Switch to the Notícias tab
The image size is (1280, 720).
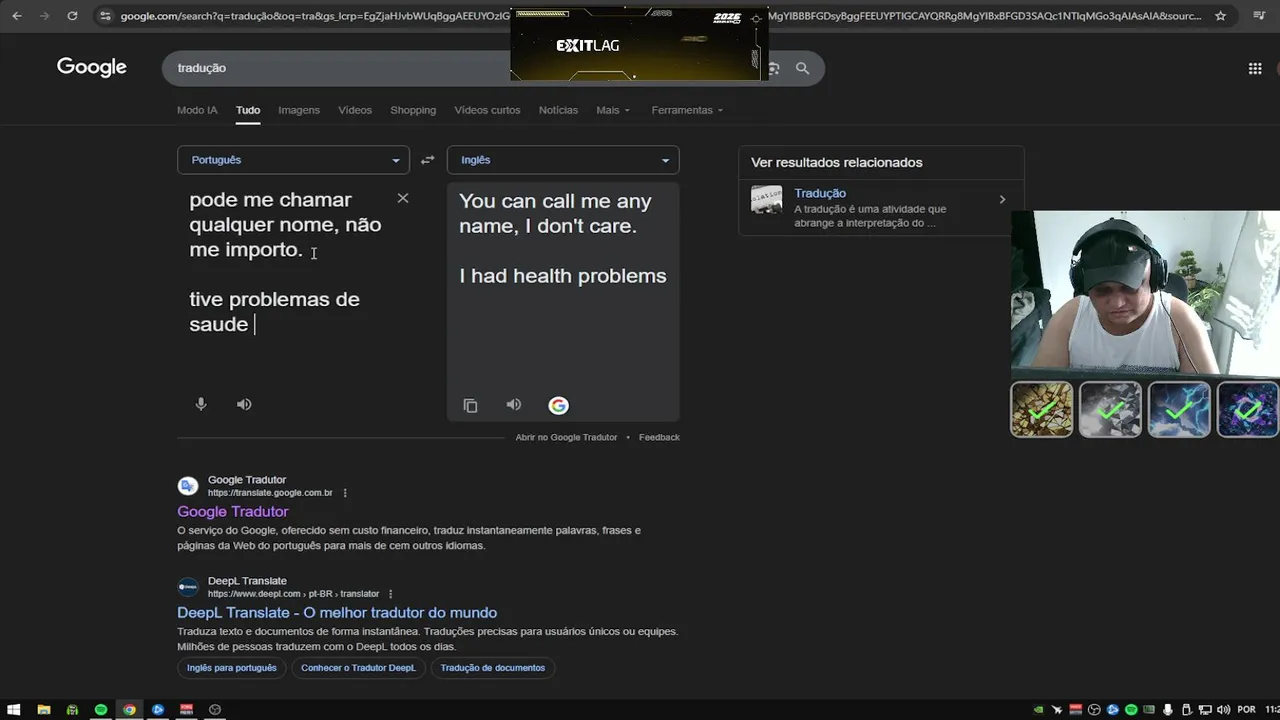[x=558, y=110]
